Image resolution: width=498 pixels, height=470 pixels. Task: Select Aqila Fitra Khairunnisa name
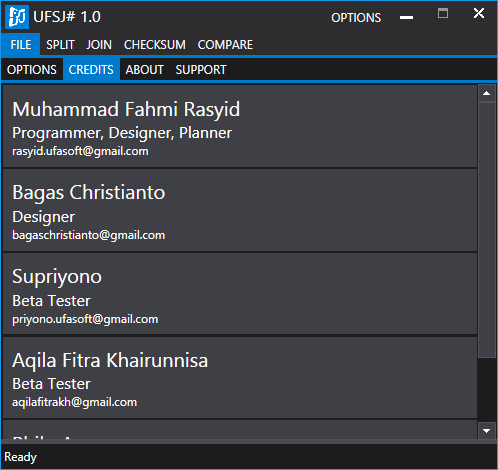[110, 361]
